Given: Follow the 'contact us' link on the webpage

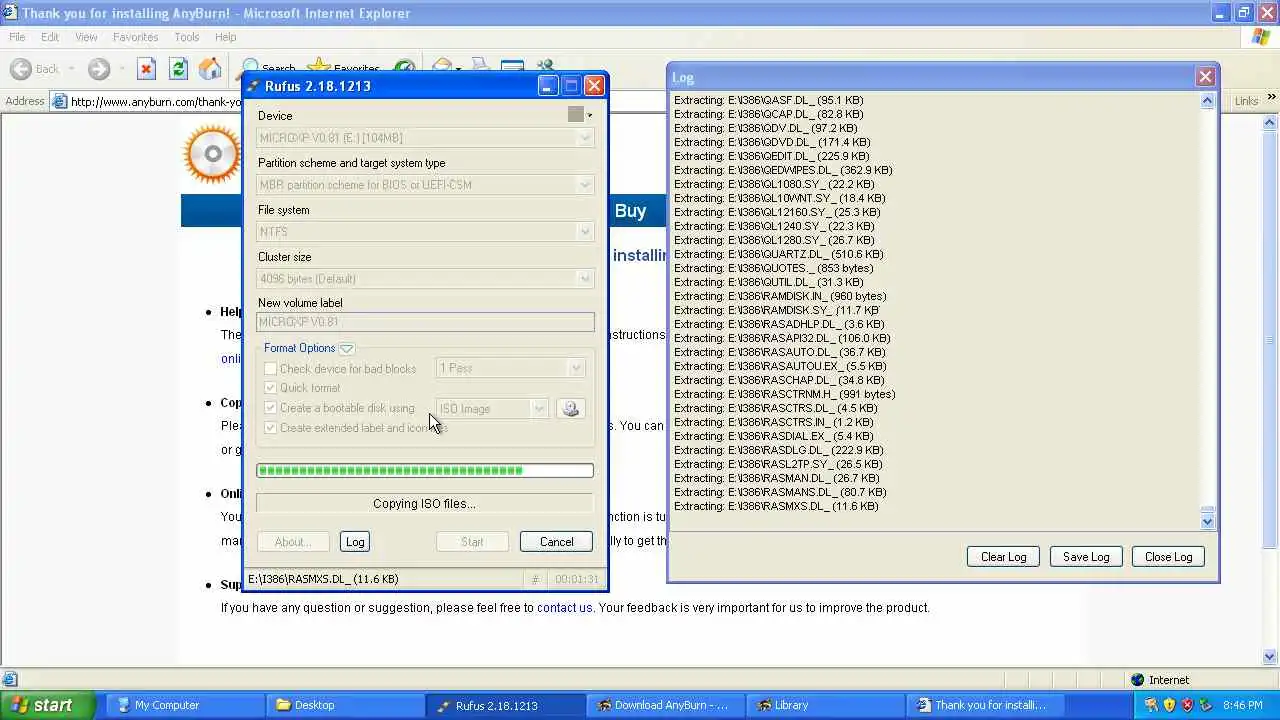Looking at the screenshot, I should (x=565, y=607).
